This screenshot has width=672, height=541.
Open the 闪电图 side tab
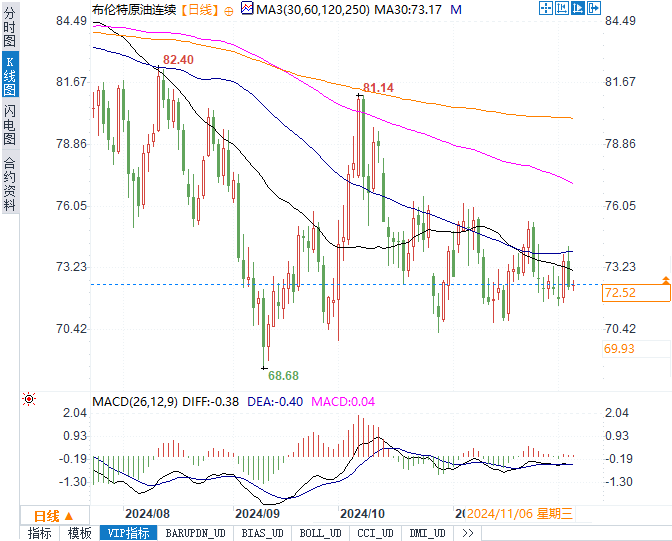click(x=9, y=124)
